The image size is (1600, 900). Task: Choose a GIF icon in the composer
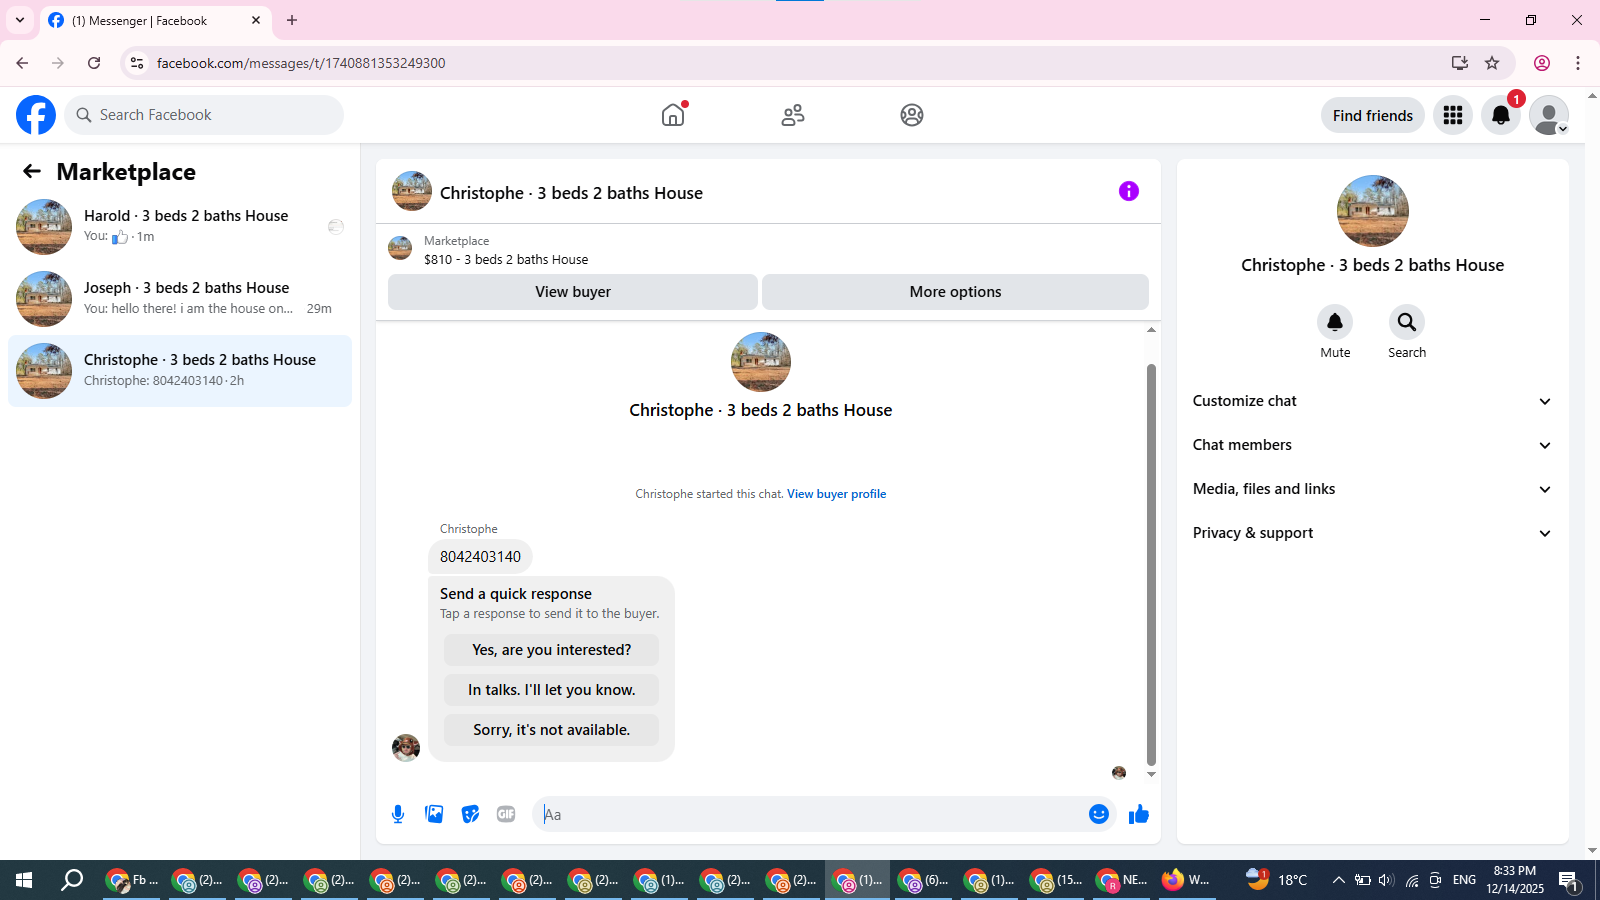pos(506,814)
